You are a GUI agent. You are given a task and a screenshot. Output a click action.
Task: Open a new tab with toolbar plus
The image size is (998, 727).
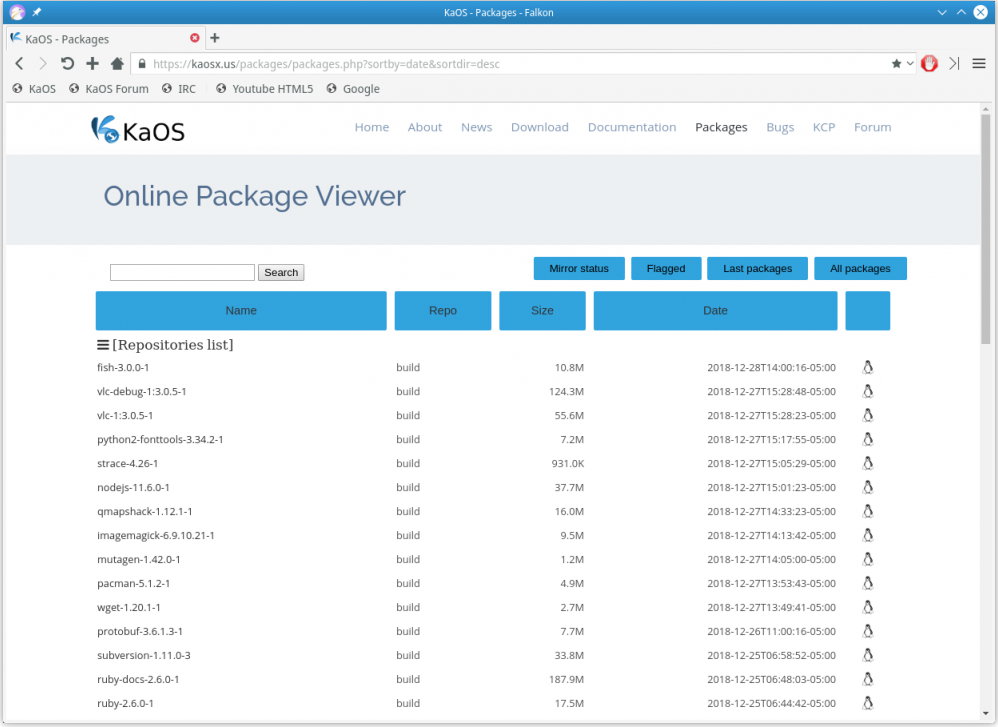pyautogui.click(x=92, y=64)
